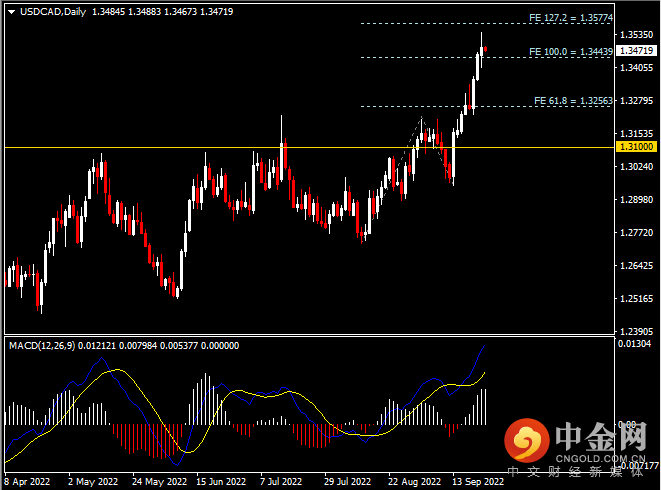Click the 1.23905 price scale value

[x=637, y=331]
